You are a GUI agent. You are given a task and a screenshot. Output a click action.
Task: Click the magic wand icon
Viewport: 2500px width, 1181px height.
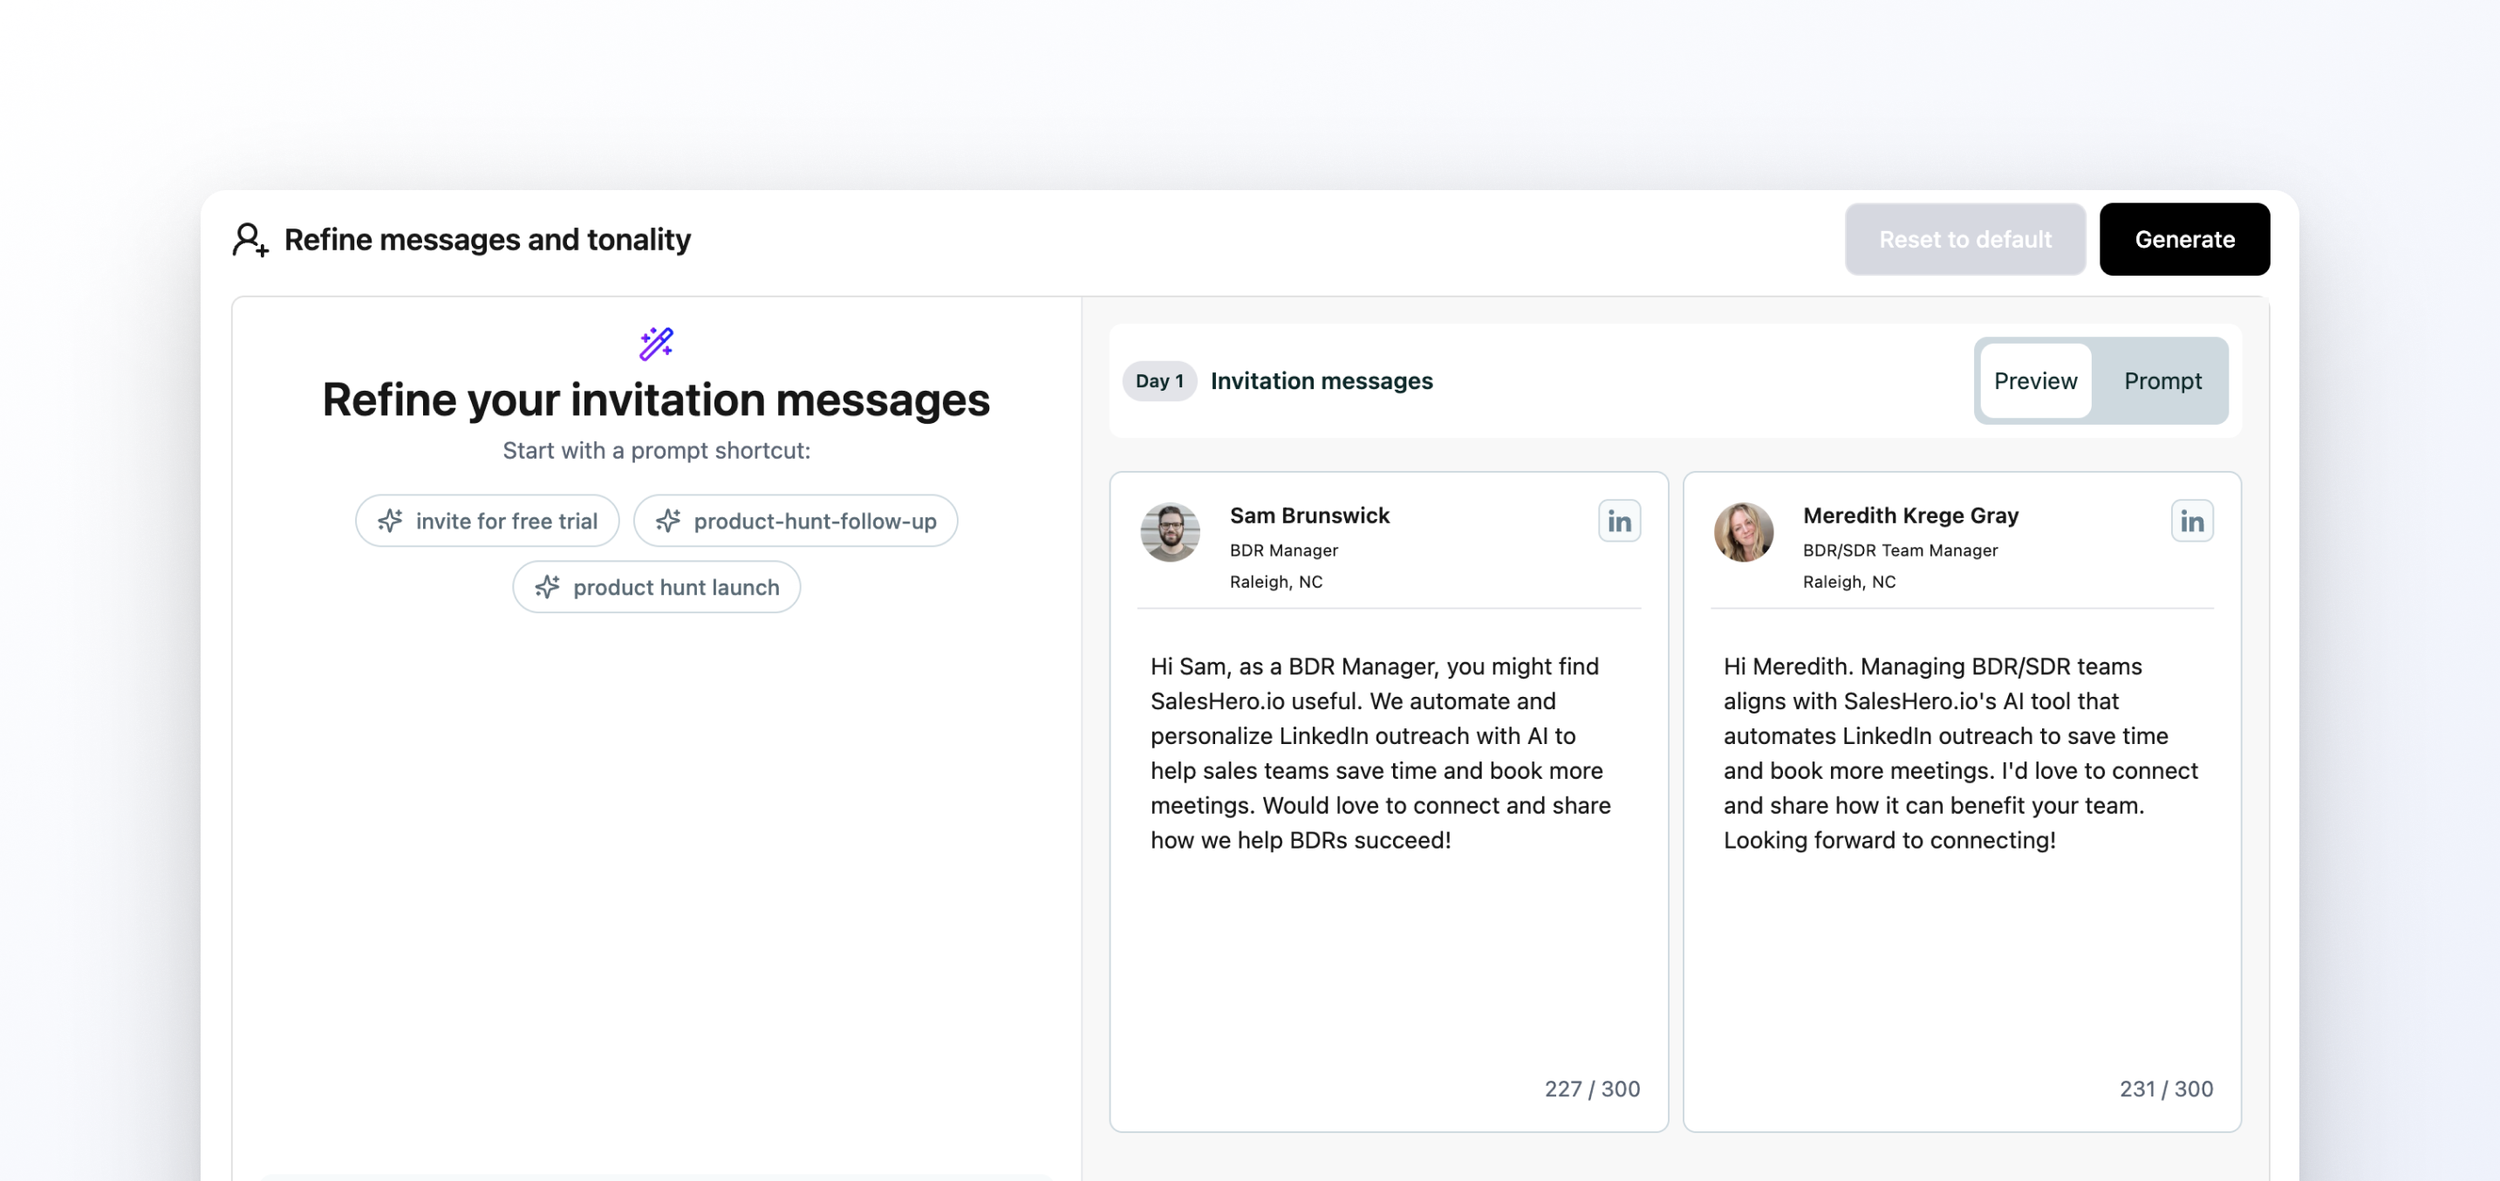[656, 344]
